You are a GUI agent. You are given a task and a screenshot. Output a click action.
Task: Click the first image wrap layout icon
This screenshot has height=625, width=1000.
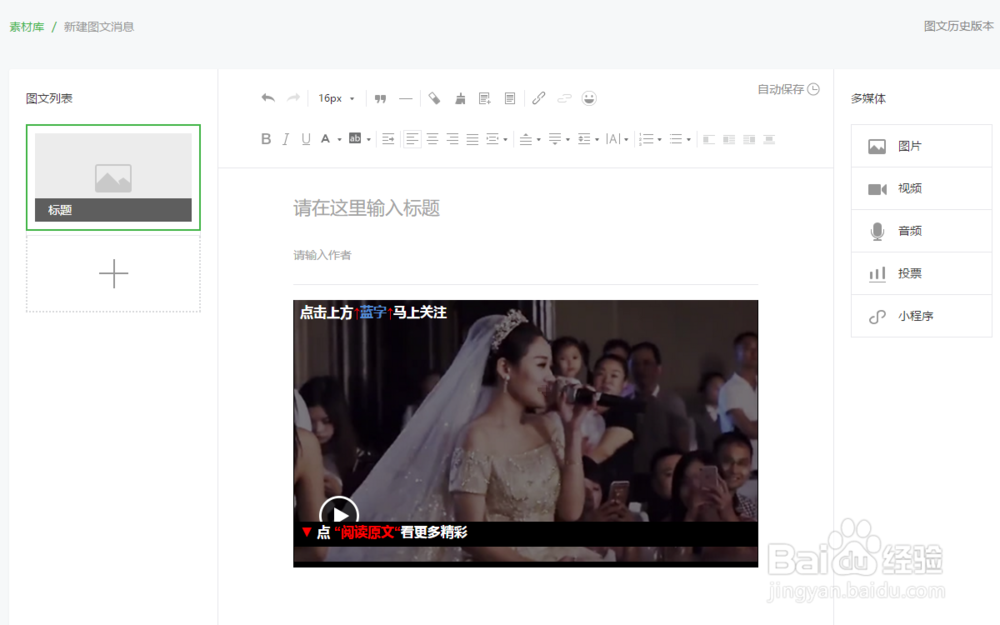coord(709,139)
